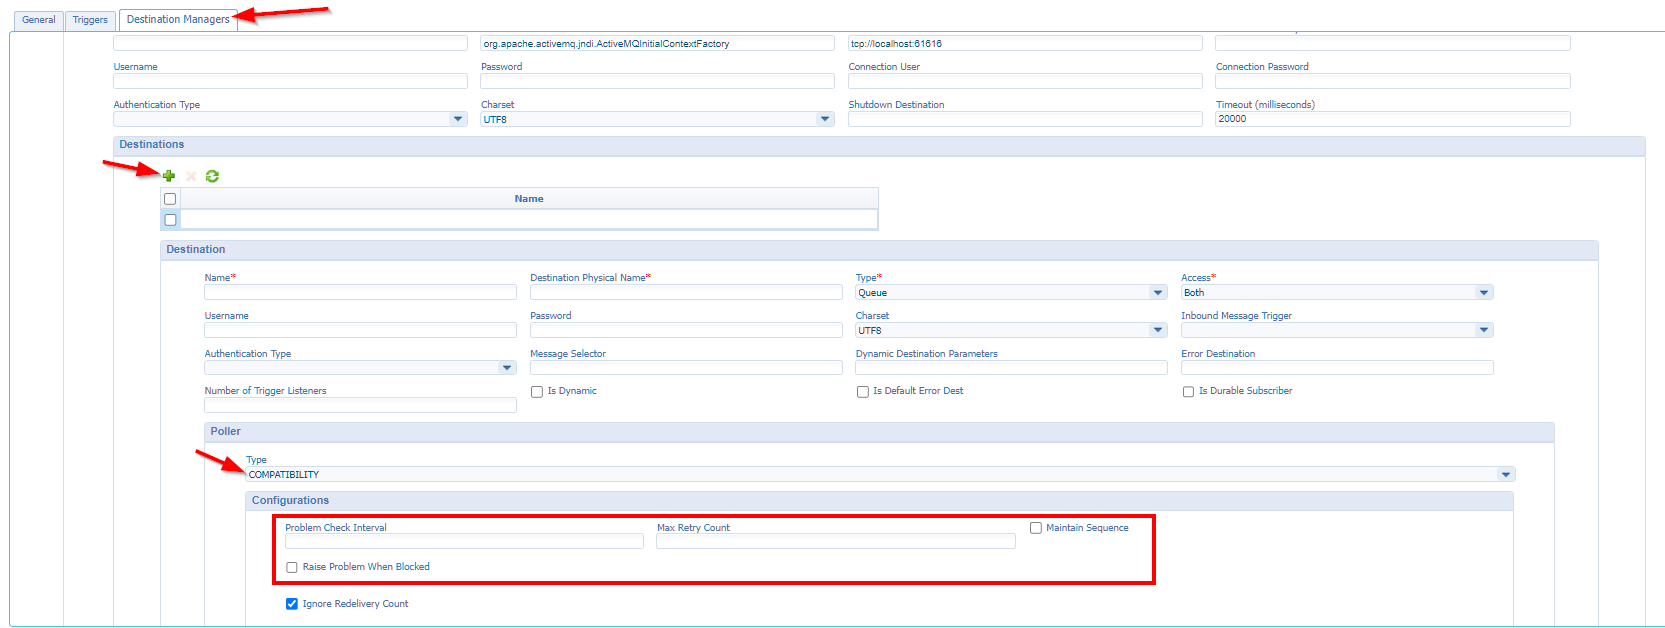Click the grayed-out delete destination icon

(x=191, y=176)
